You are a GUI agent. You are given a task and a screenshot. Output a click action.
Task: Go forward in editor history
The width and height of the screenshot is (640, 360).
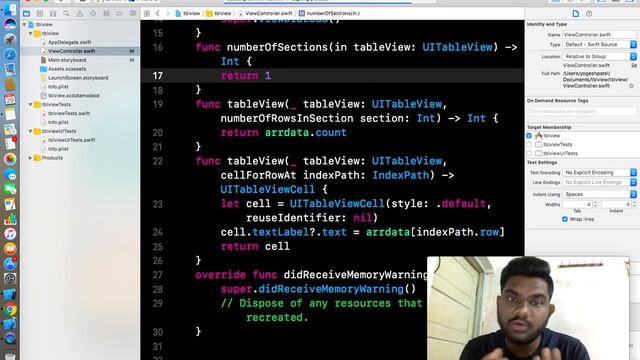point(167,13)
